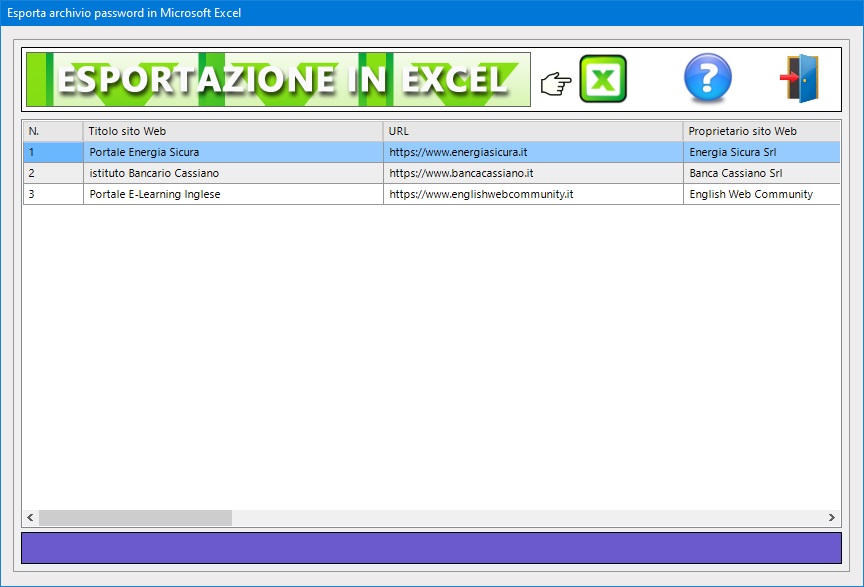This screenshot has width=864, height=587.
Task: Click the purple progress bar
Action: tap(431, 548)
